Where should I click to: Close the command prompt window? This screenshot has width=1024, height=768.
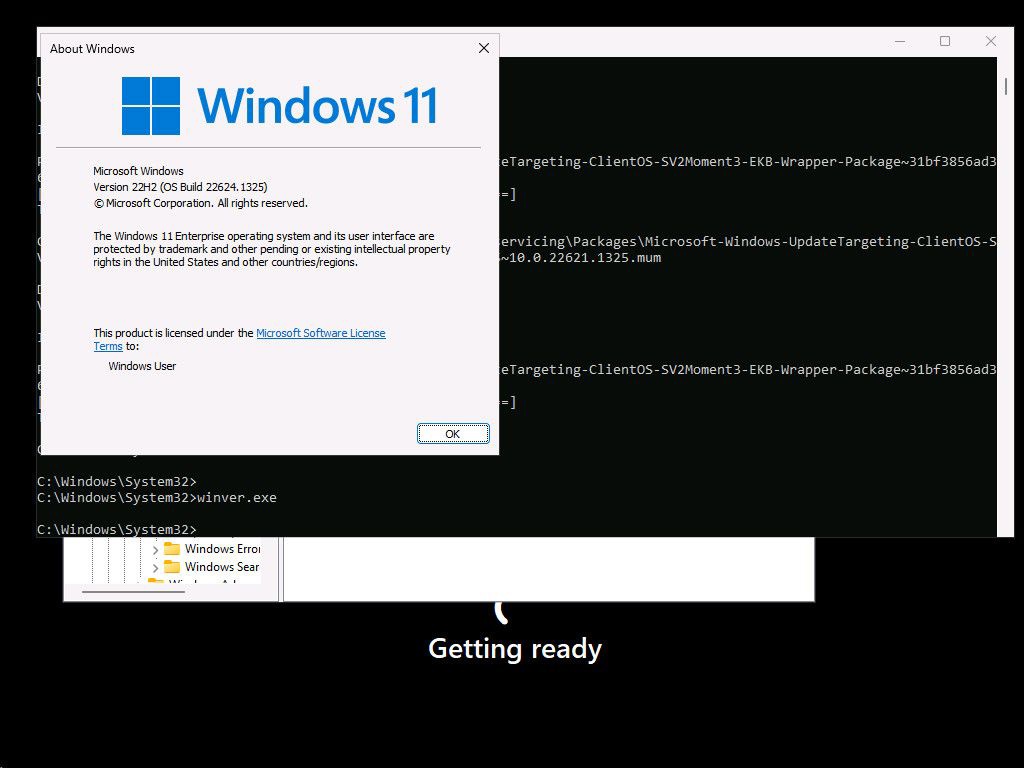pos(991,41)
